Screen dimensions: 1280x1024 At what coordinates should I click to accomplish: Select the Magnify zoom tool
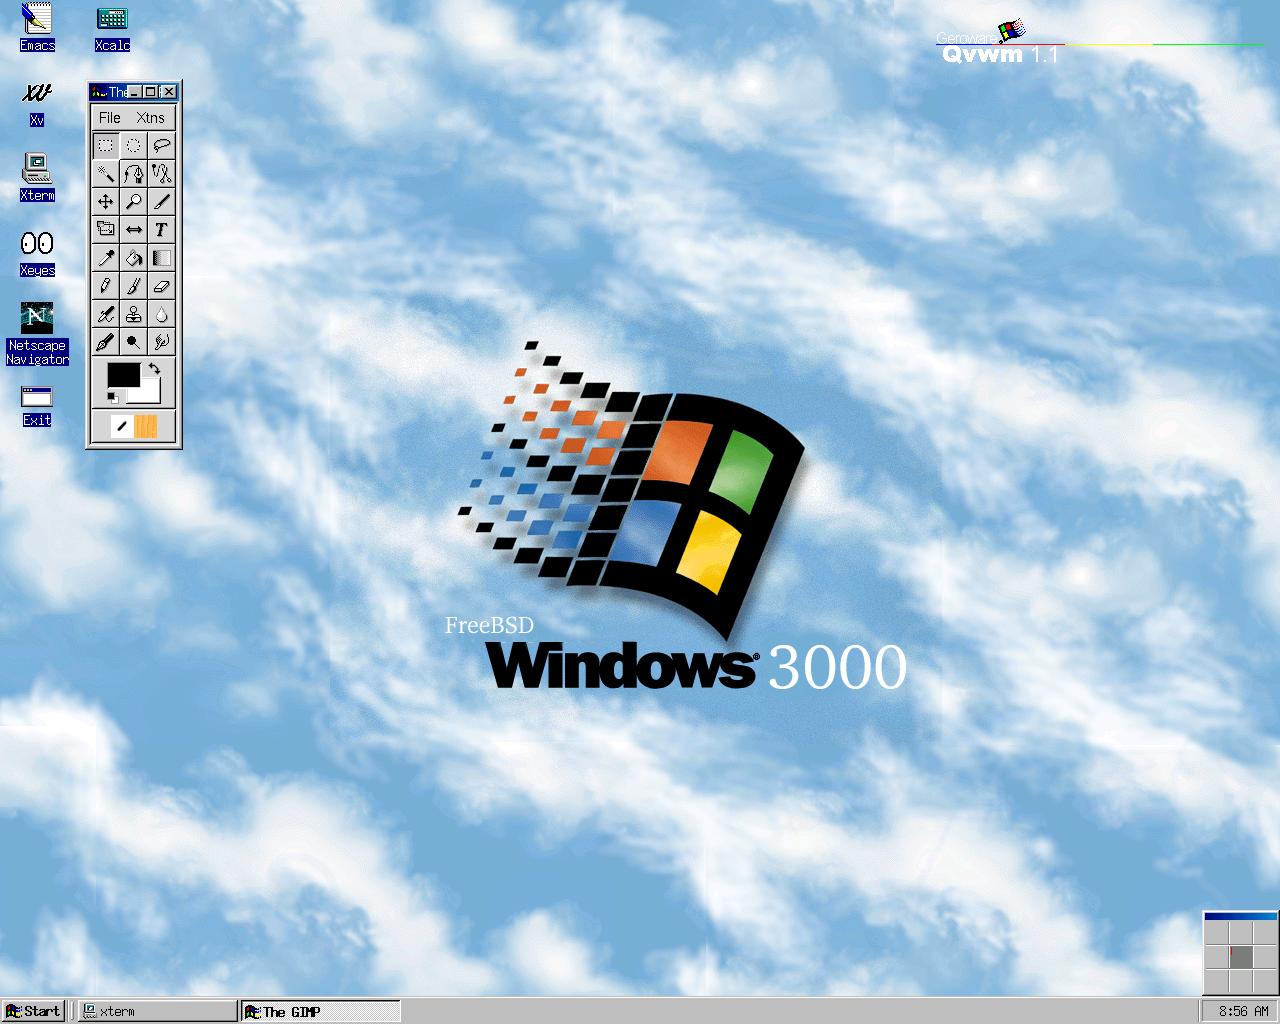point(133,201)
